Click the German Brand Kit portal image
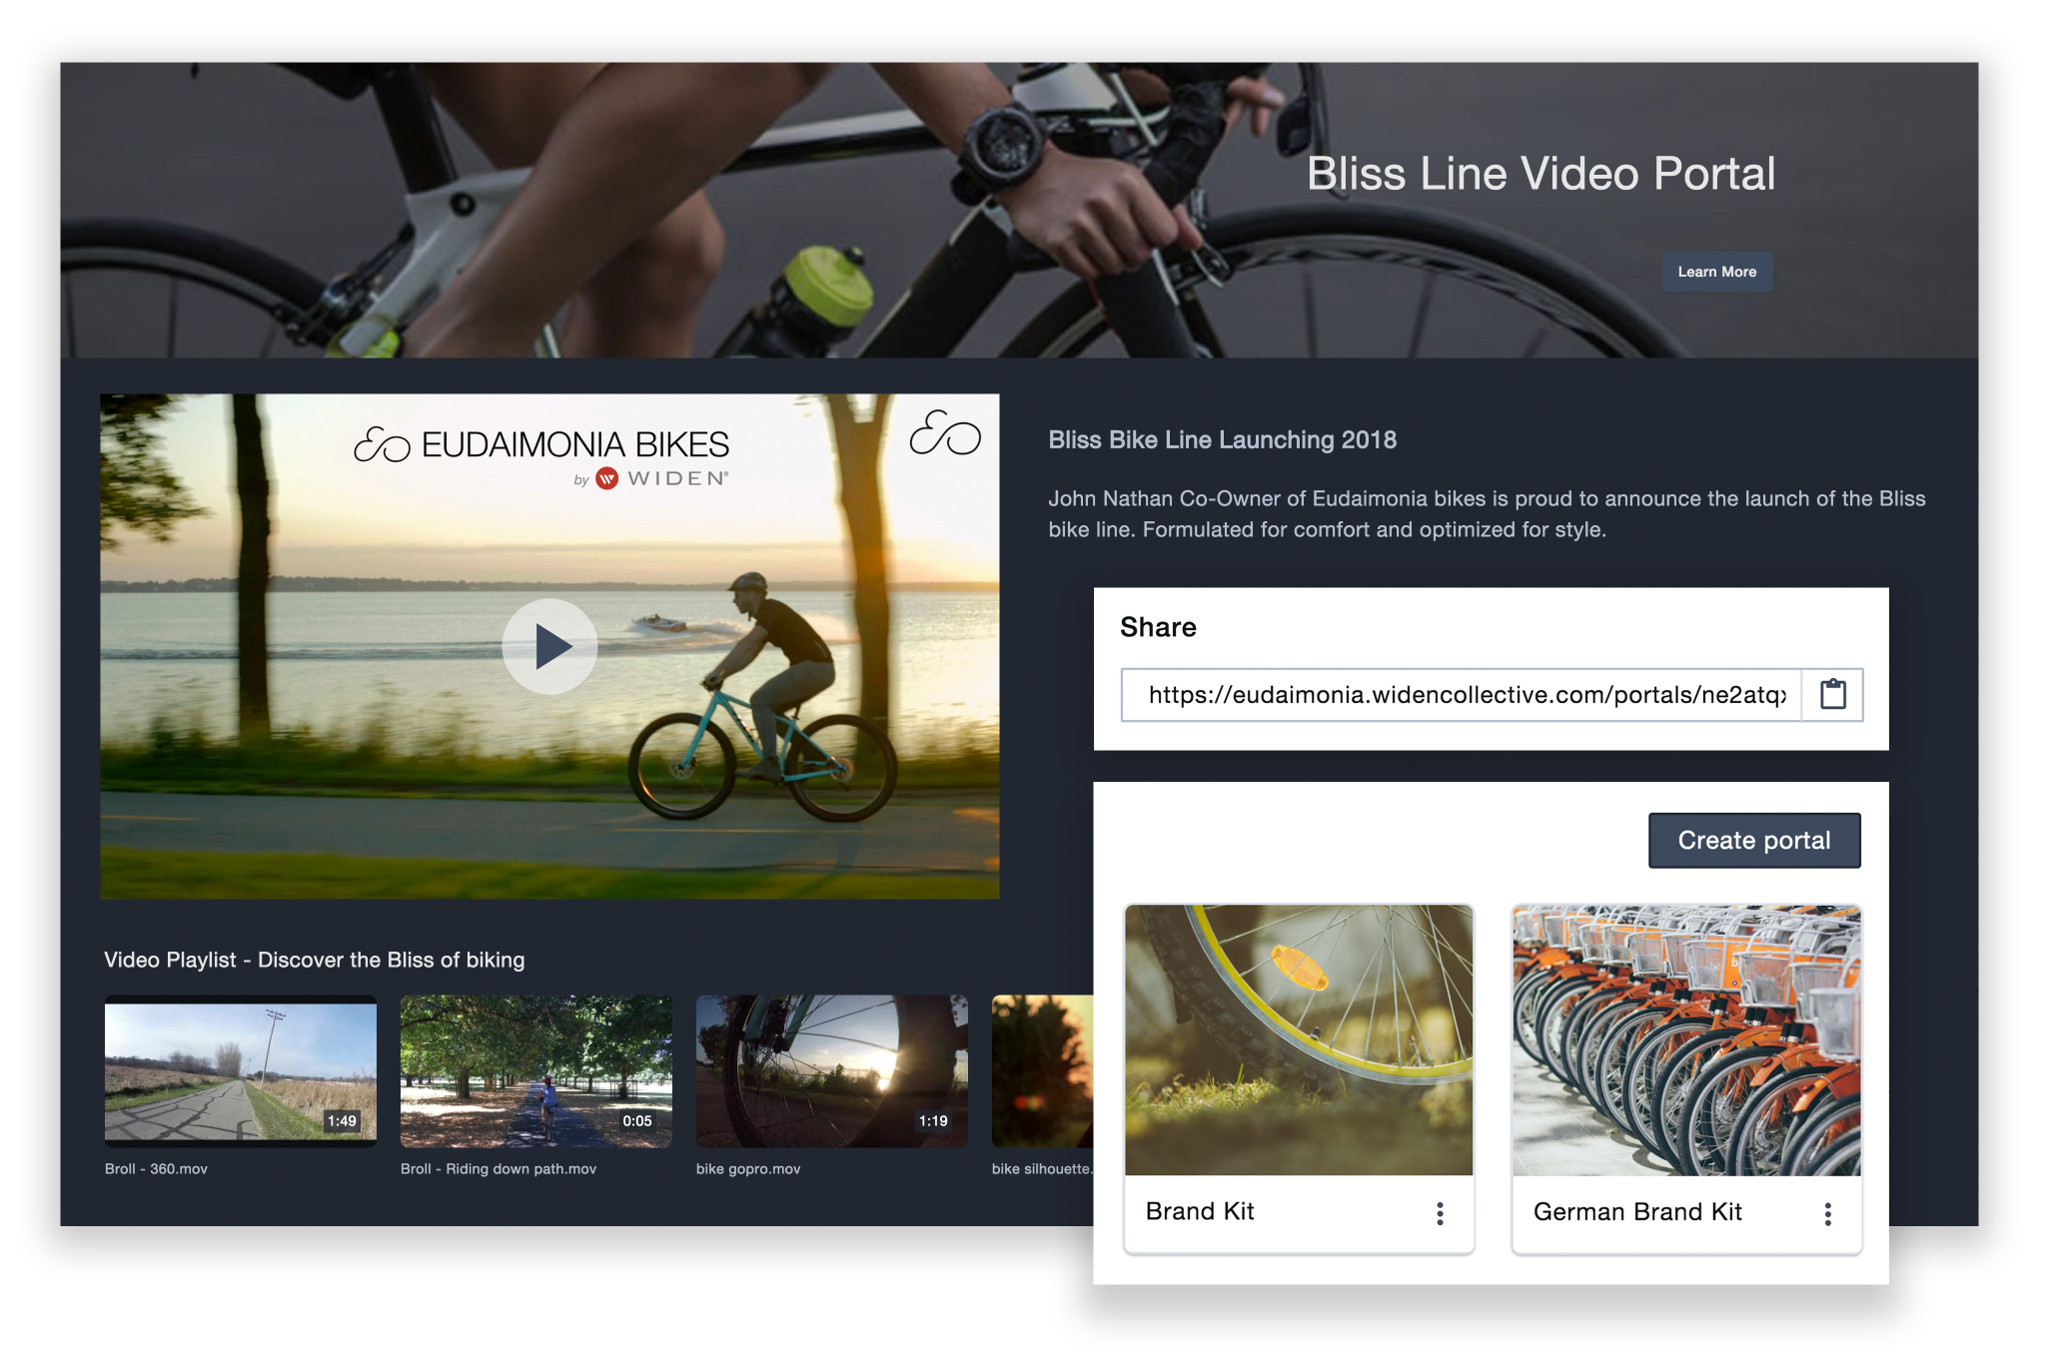This screenshot has width=2048, height=1348. coord(1686,1040)
